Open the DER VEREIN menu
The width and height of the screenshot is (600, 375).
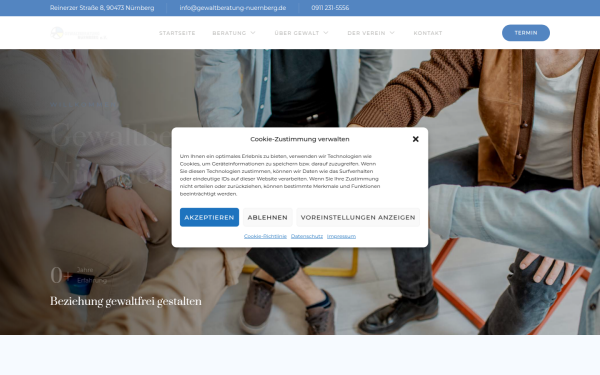pos(366,33)
